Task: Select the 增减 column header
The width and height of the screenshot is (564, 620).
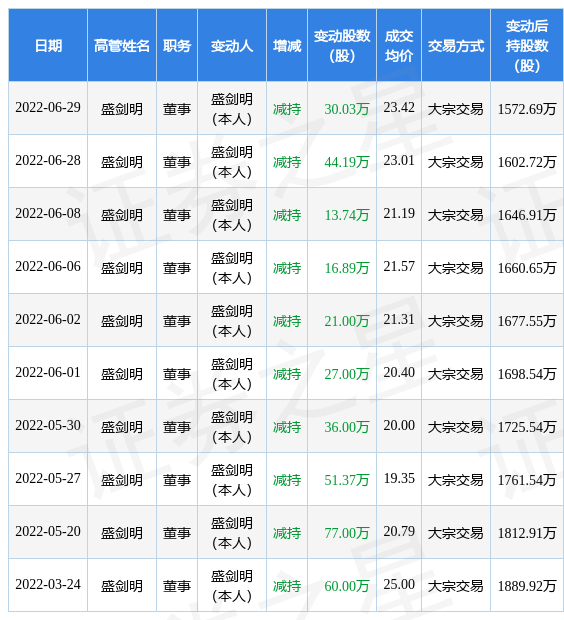Action: (287, 46)
